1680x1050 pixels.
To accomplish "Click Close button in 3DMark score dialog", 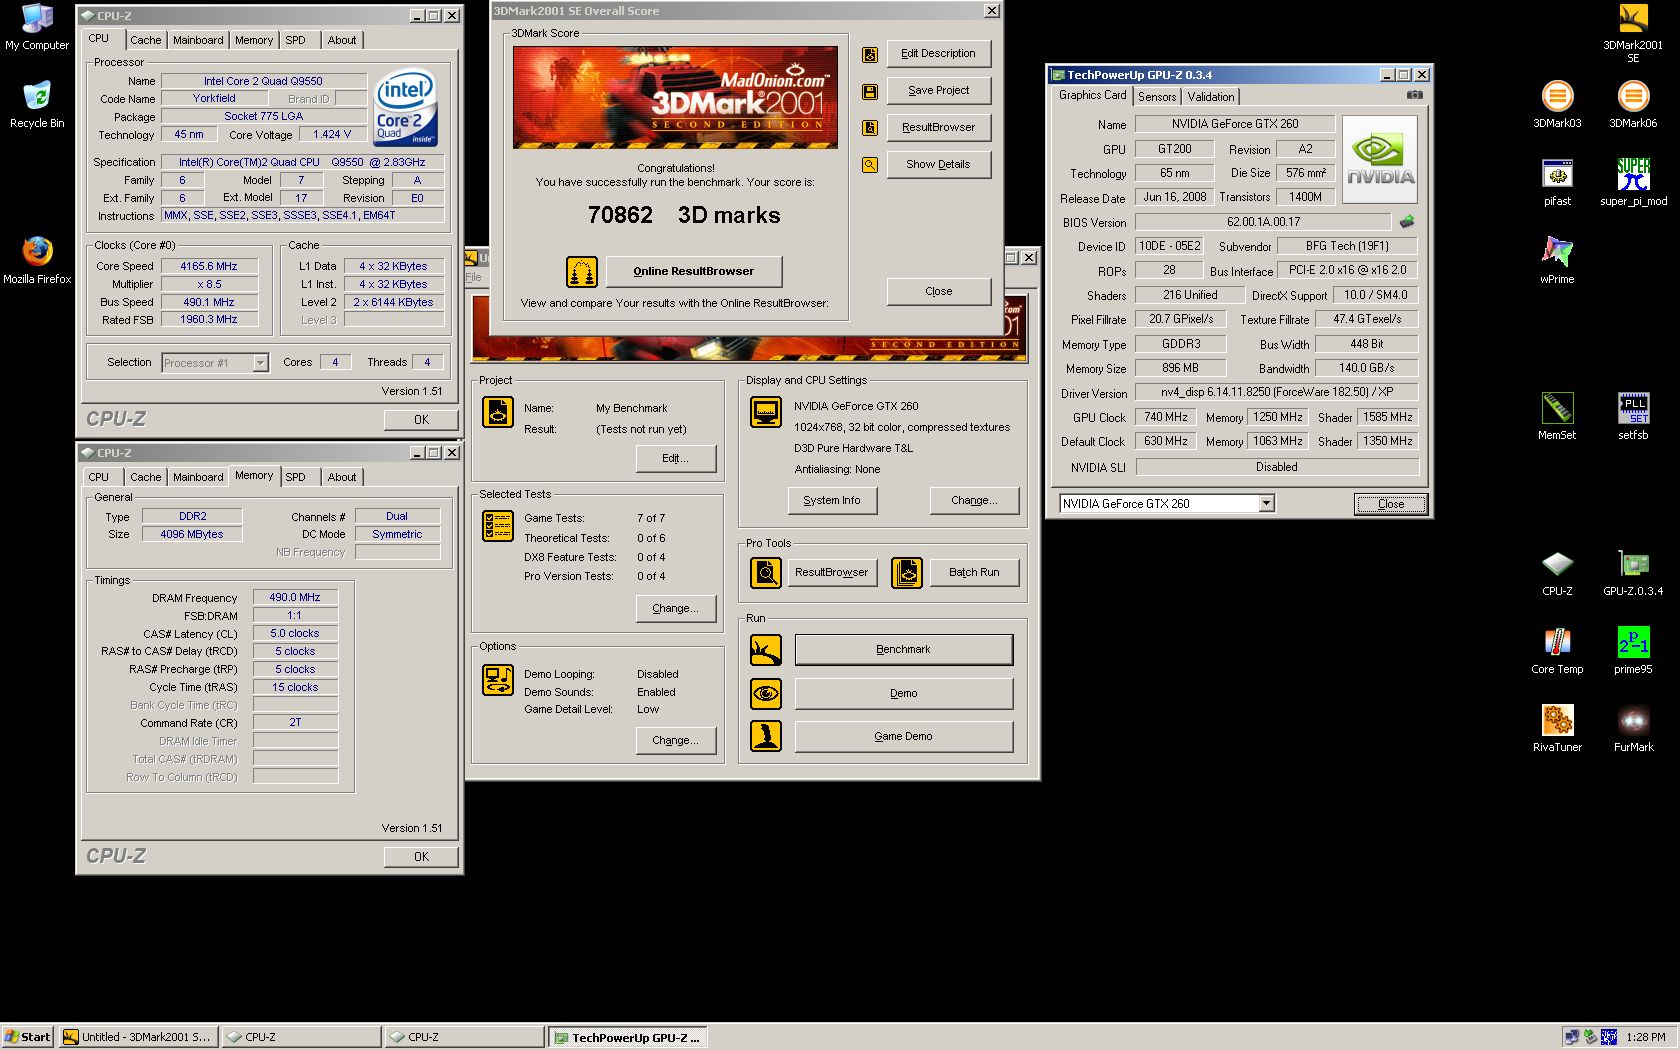I will [x=938, y=291].
